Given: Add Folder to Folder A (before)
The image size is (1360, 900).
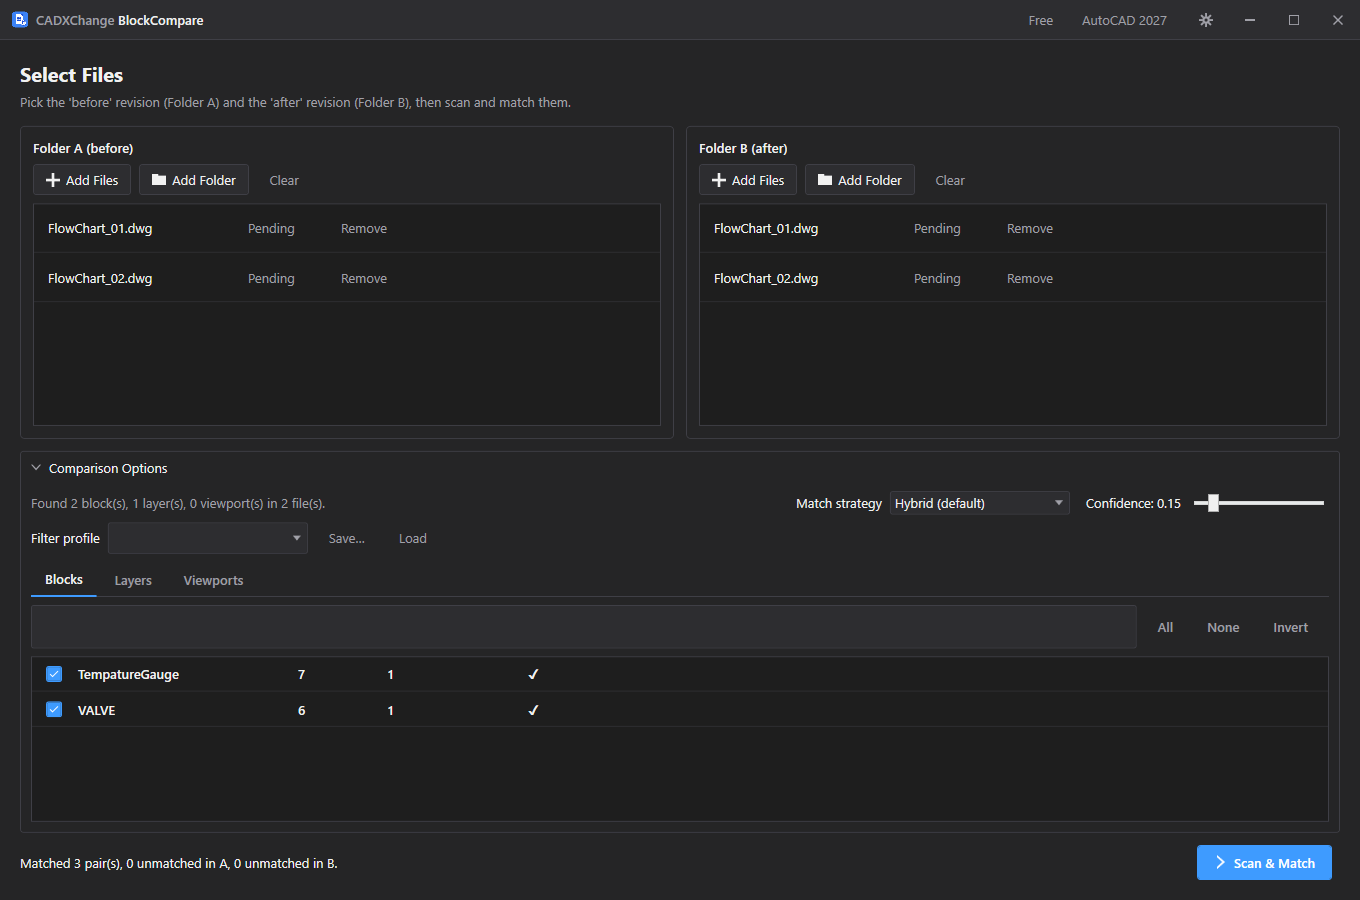Looking at the screenshot, I should pos(194,180).
